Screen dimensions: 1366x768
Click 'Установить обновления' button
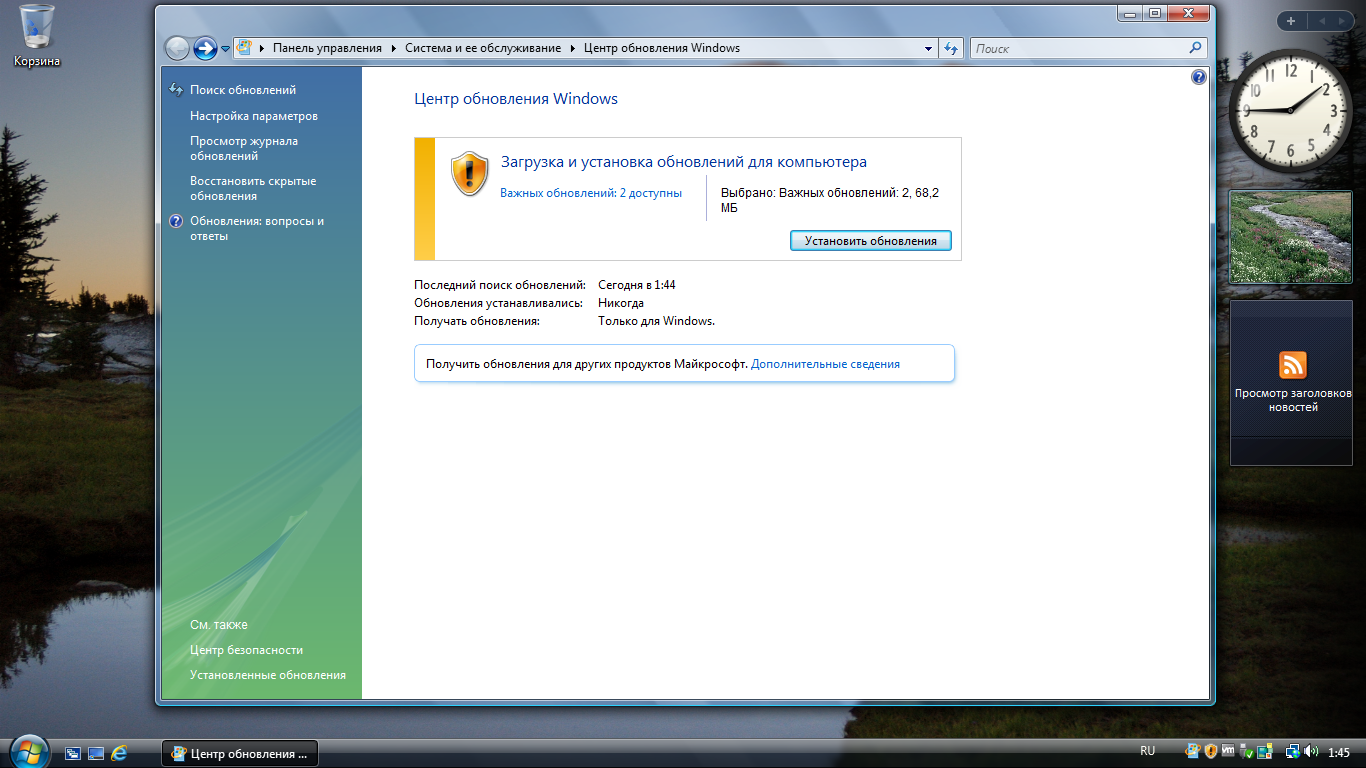coord(871,241)
